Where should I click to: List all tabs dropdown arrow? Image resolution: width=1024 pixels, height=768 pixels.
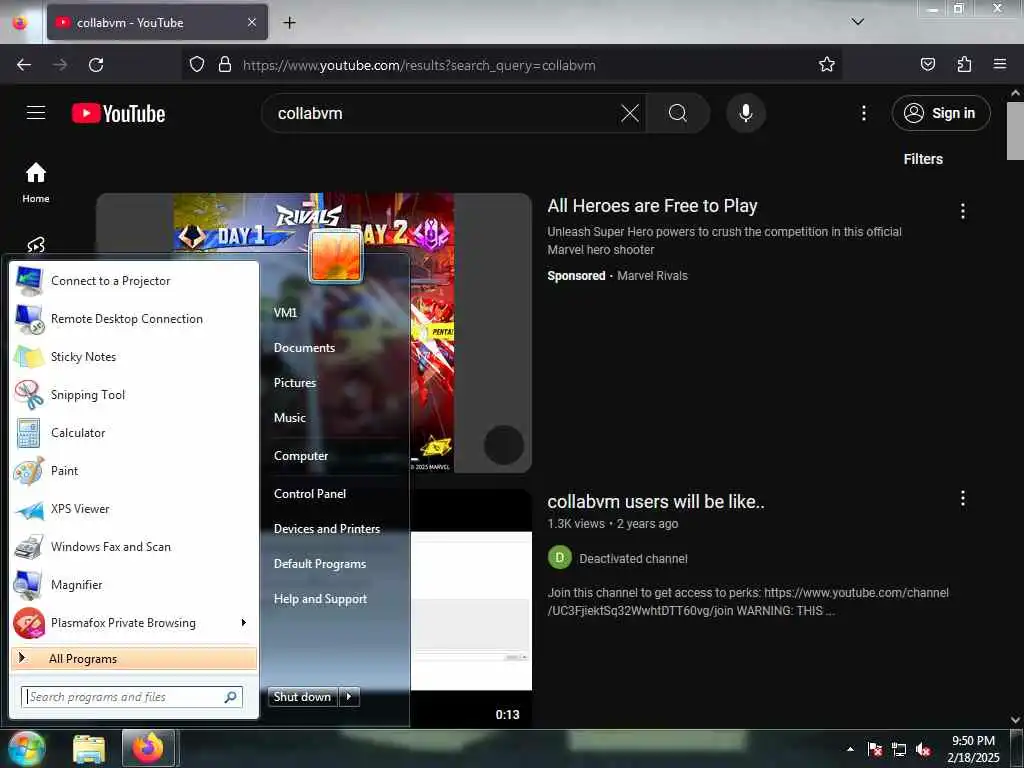tap(857, 22)
